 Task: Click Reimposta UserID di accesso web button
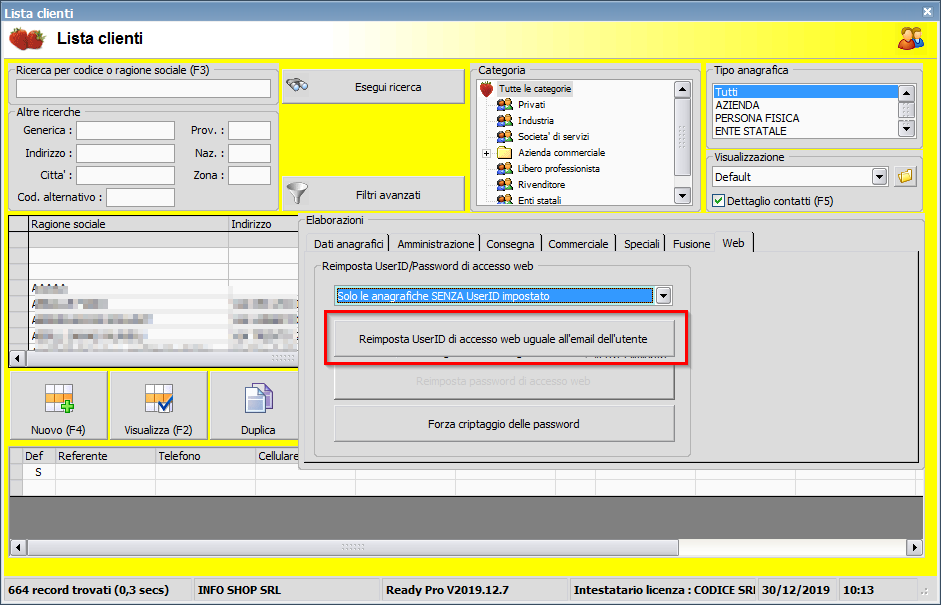point(504,339)
